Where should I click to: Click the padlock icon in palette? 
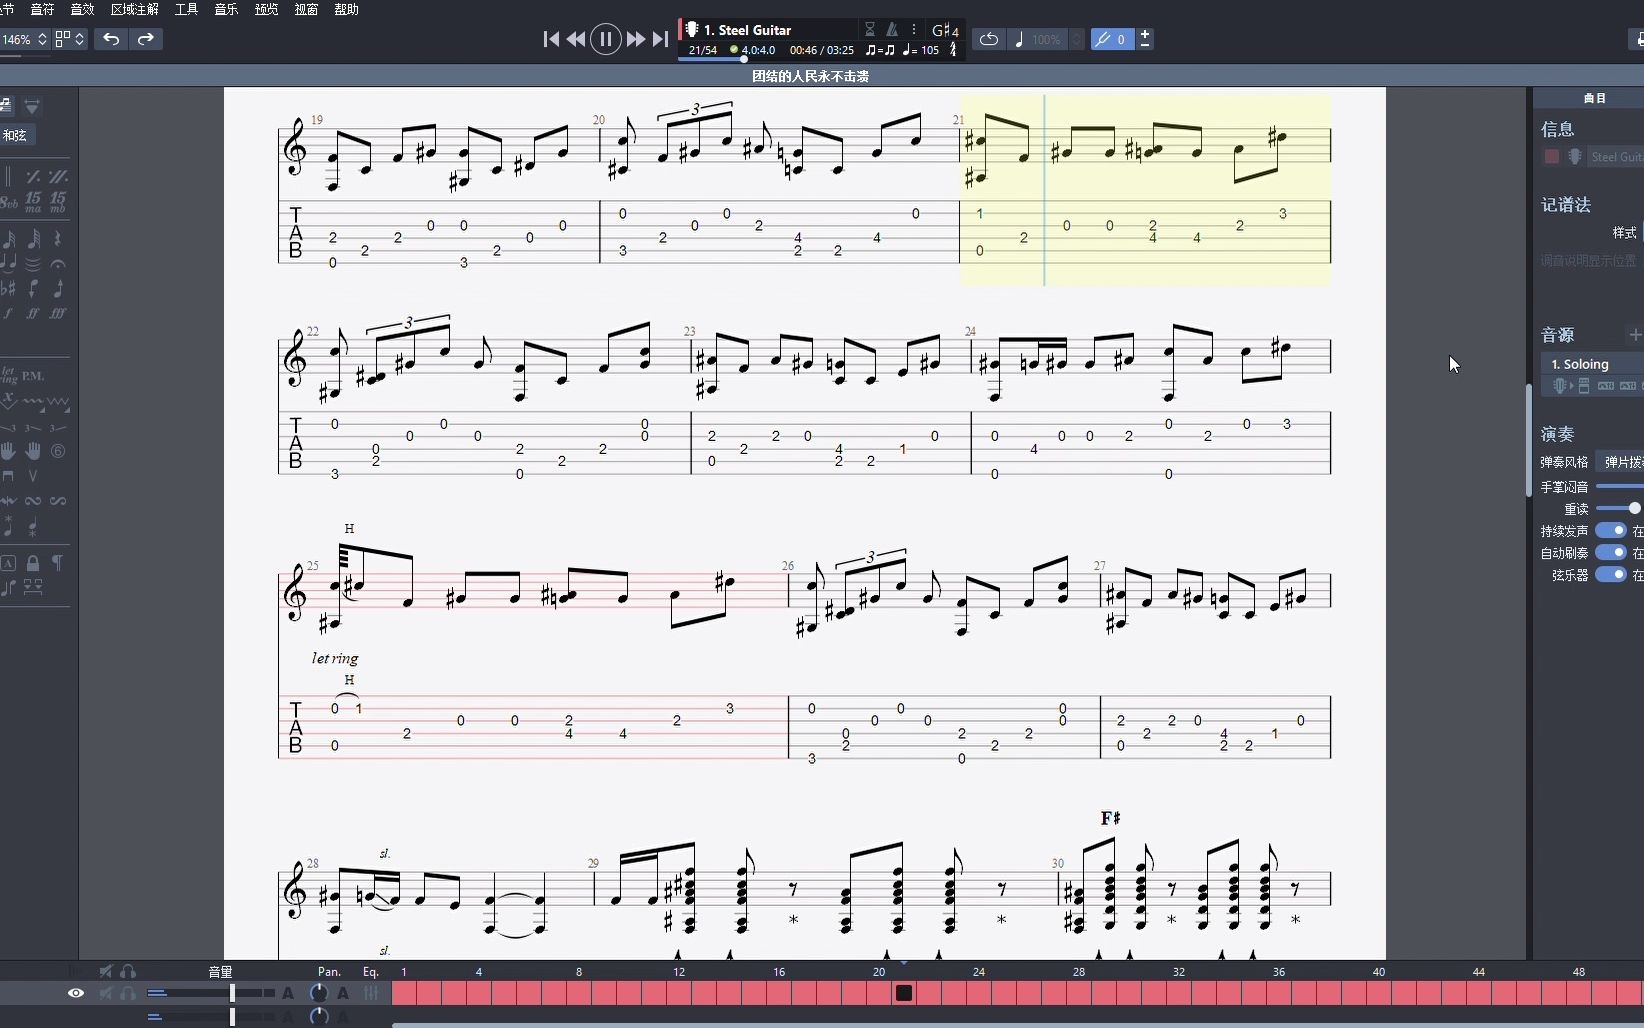tap(33, 563)
